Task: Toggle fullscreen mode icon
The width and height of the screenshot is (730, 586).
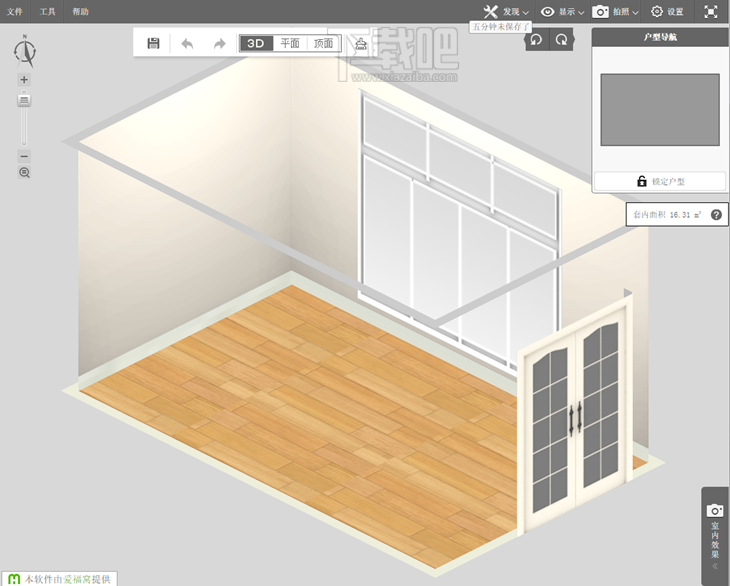Action: (x=710, y=12)
